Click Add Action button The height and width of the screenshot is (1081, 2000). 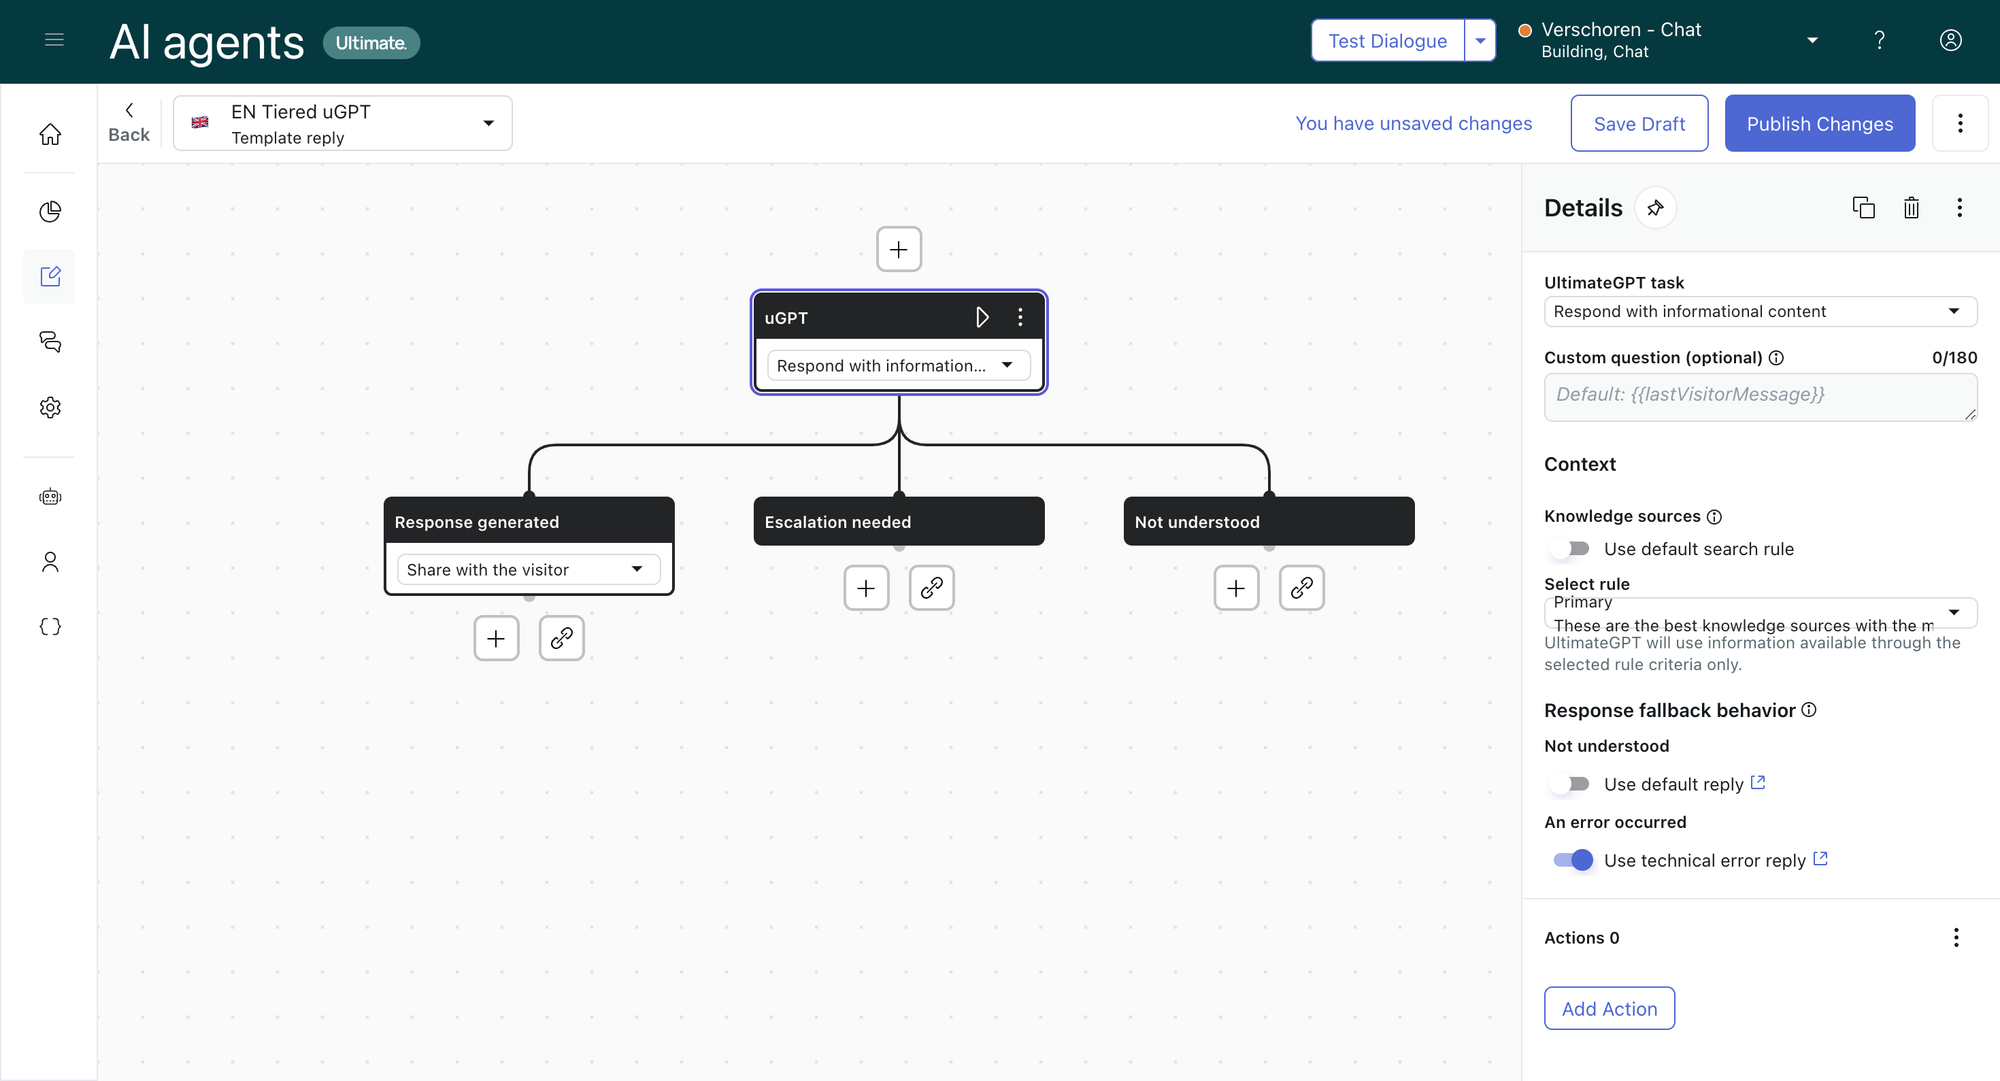[x=1609, y=1009]
